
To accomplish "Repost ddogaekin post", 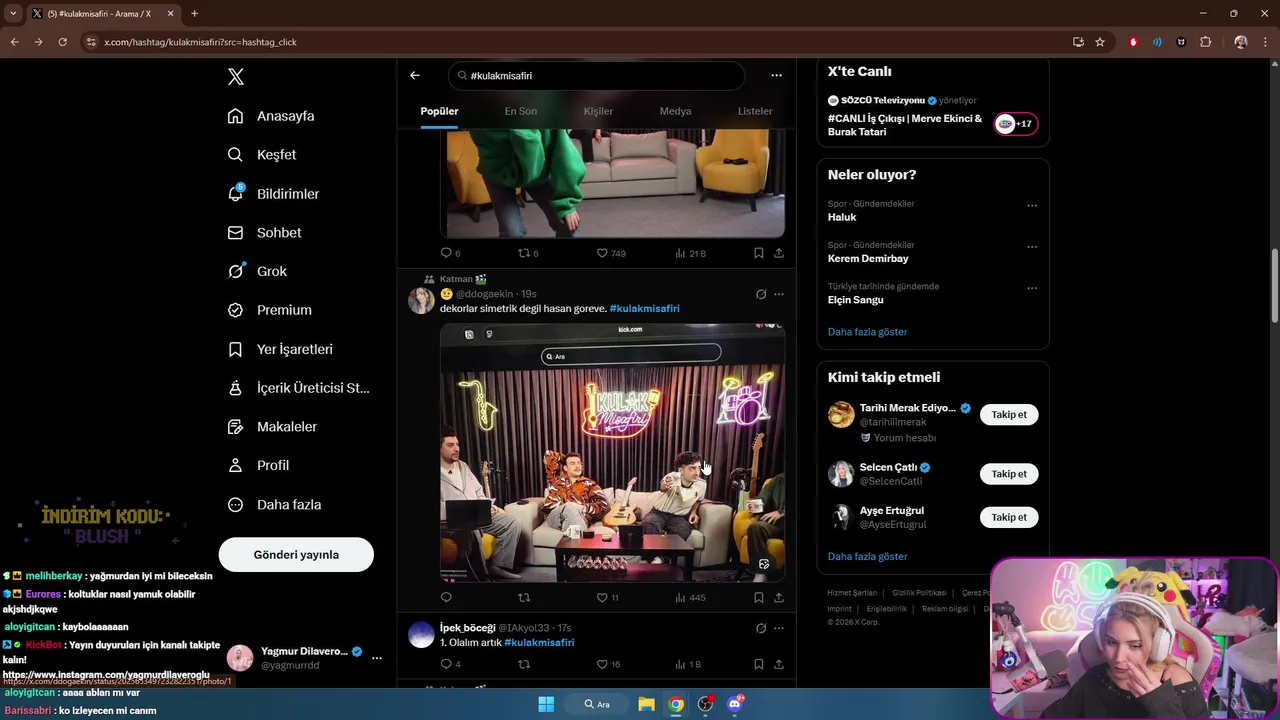I will pos(523,597).
